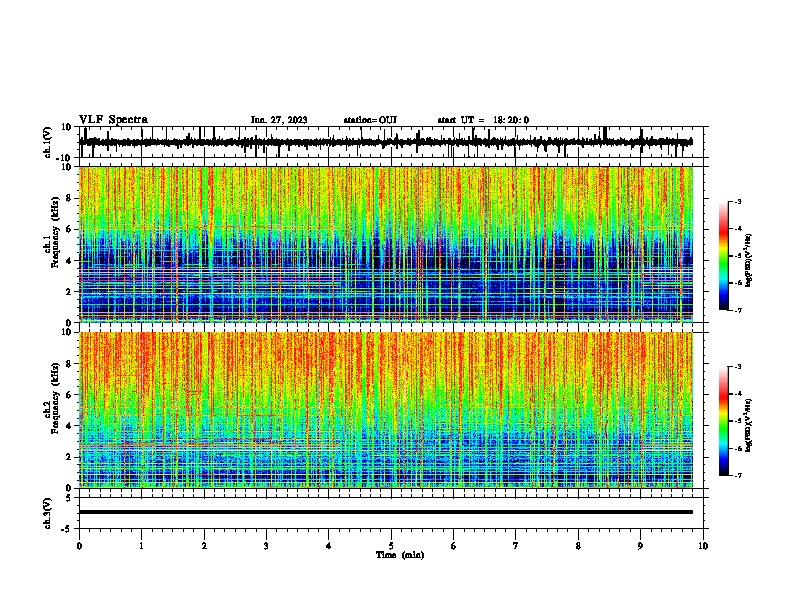Click the x-axis tick label "7"

pyautogui.click(x=516, y=546)
